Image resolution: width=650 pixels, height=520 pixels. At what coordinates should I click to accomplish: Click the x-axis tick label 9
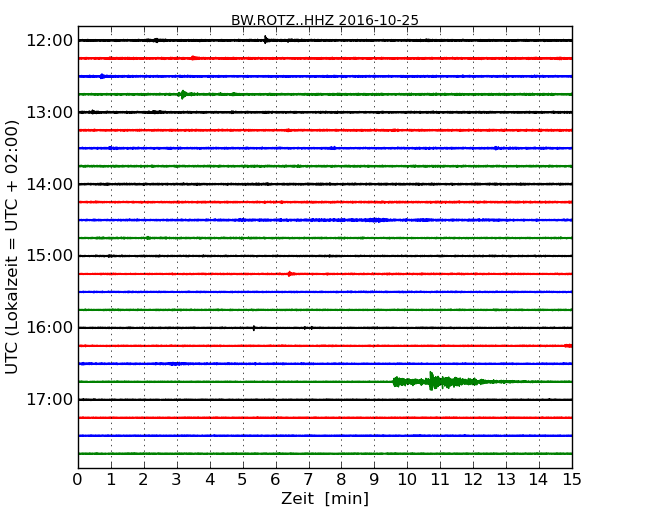pyautogui.click(x=374, y=480)
